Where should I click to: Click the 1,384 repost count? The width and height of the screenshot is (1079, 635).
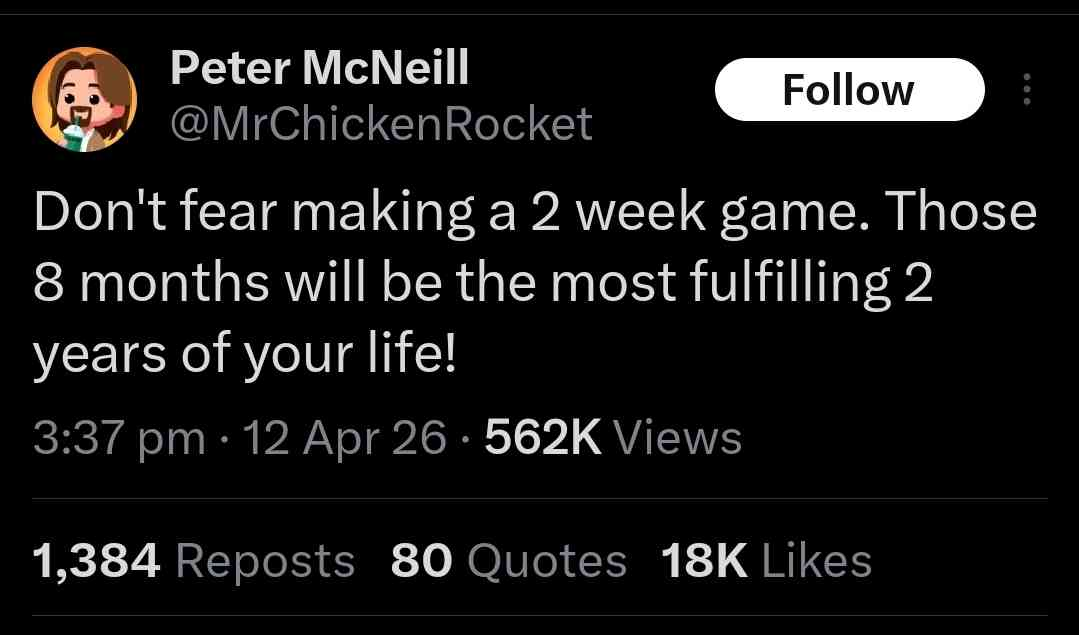(96, 561)
